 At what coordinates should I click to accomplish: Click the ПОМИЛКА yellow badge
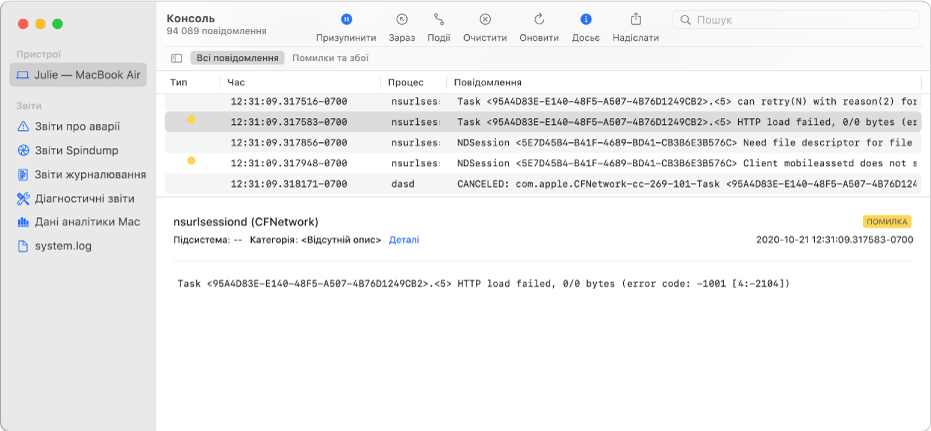tap(887, 222)
